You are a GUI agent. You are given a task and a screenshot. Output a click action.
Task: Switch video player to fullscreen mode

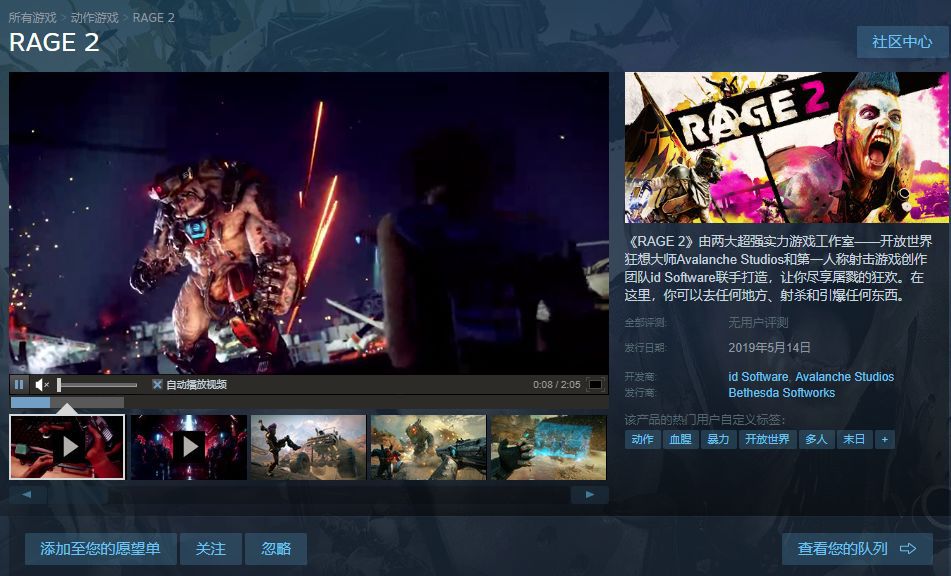pos(596,384)
